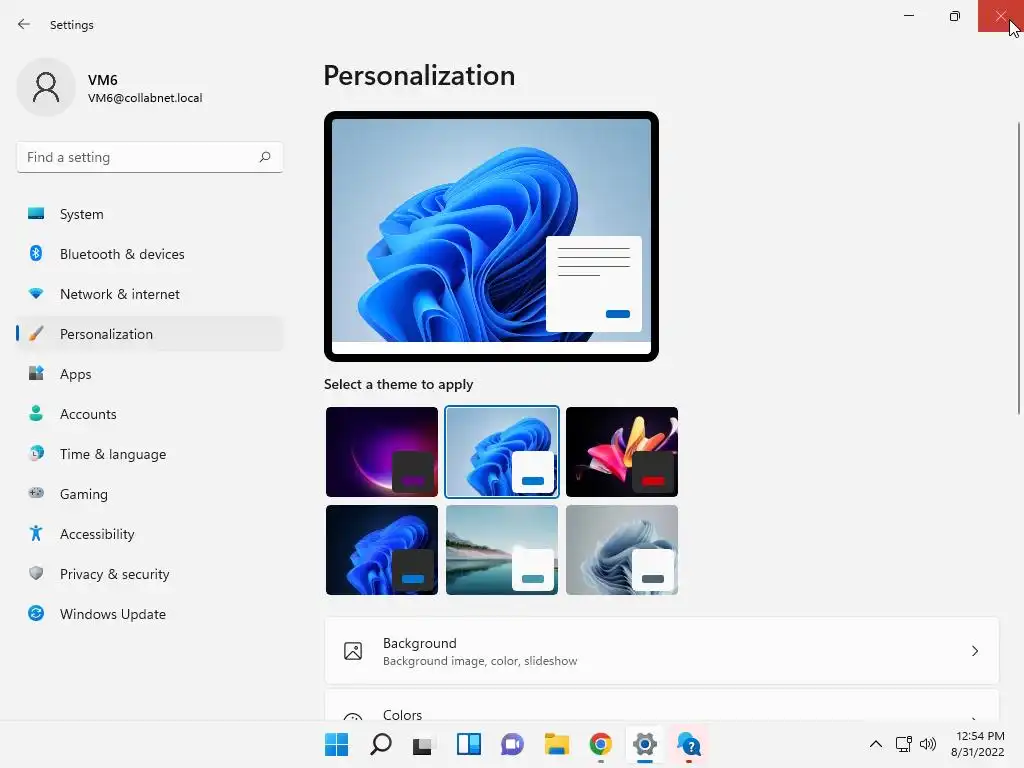This screenshot has height=768, width=1024.
Task: Click the VM6 user avatar icon
Action: point(46,87)
